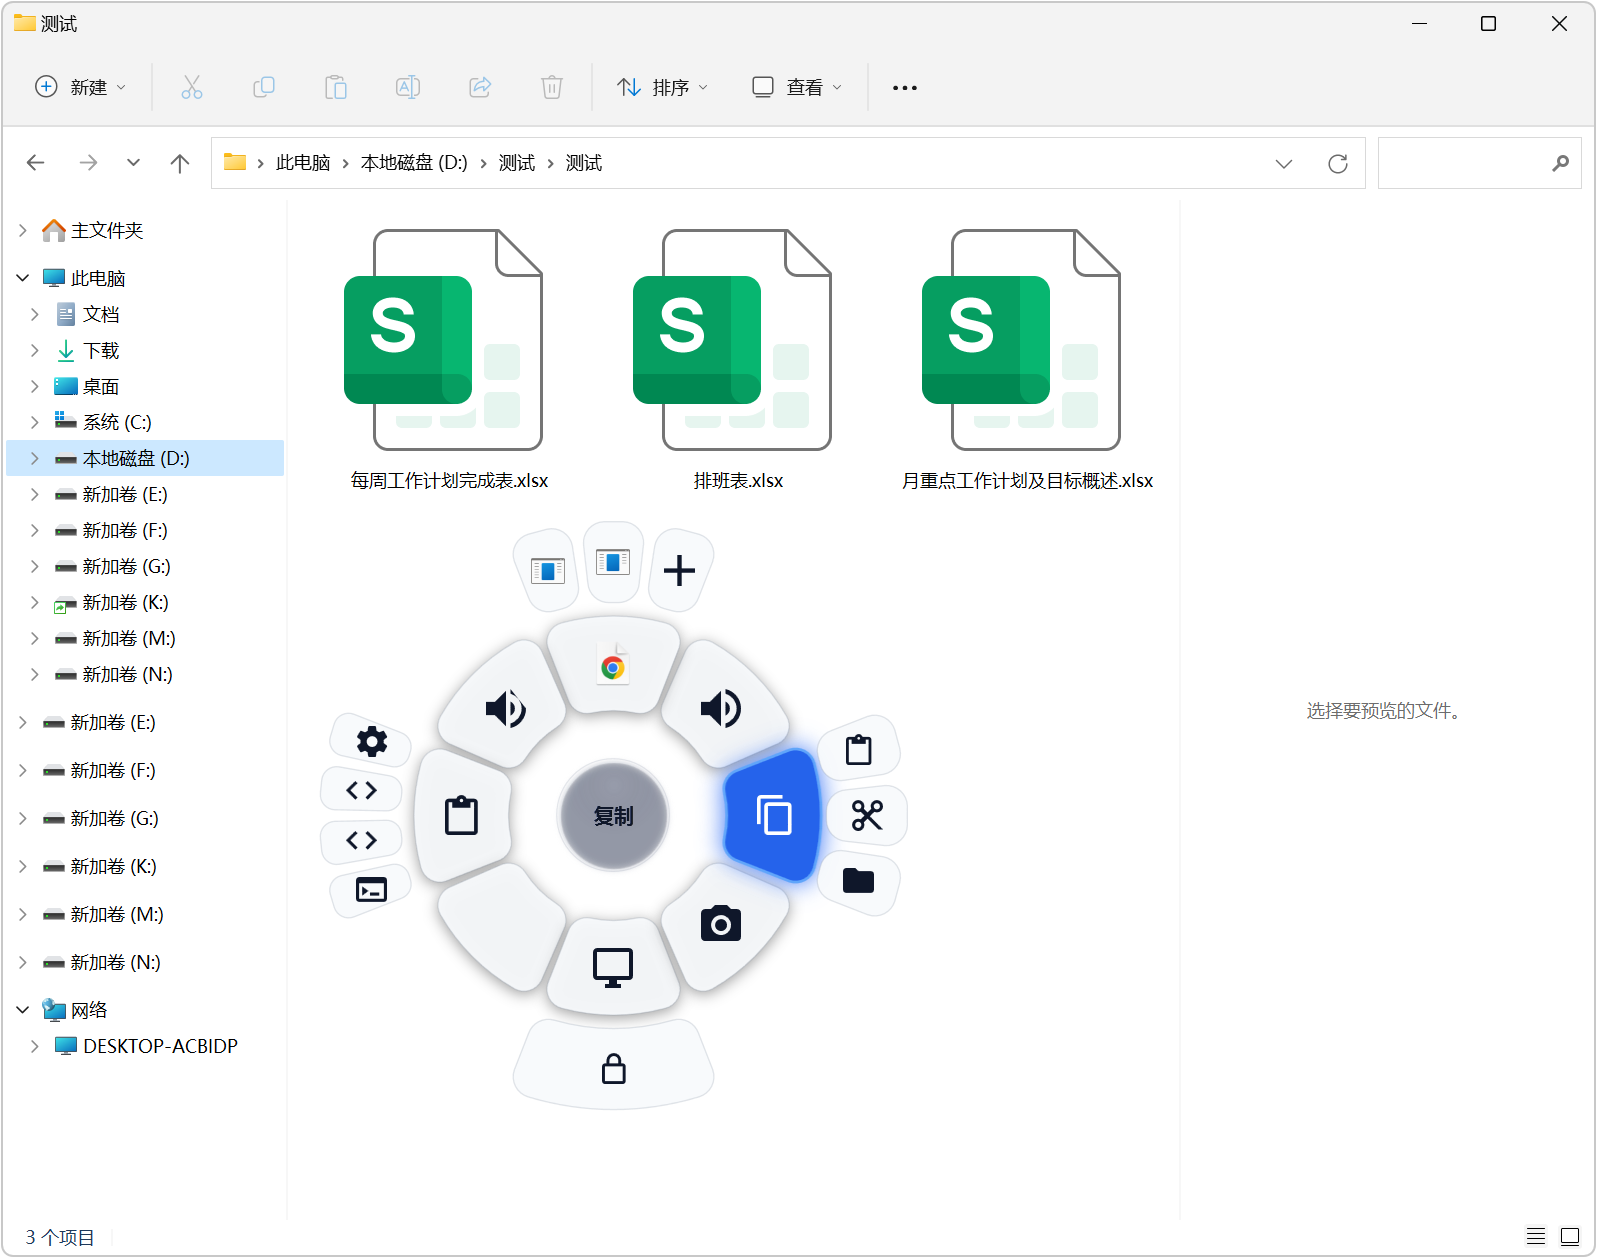1597x1258 pixels.
Task: Collapse the 网络 tree node
Action: pos(23,1010)
